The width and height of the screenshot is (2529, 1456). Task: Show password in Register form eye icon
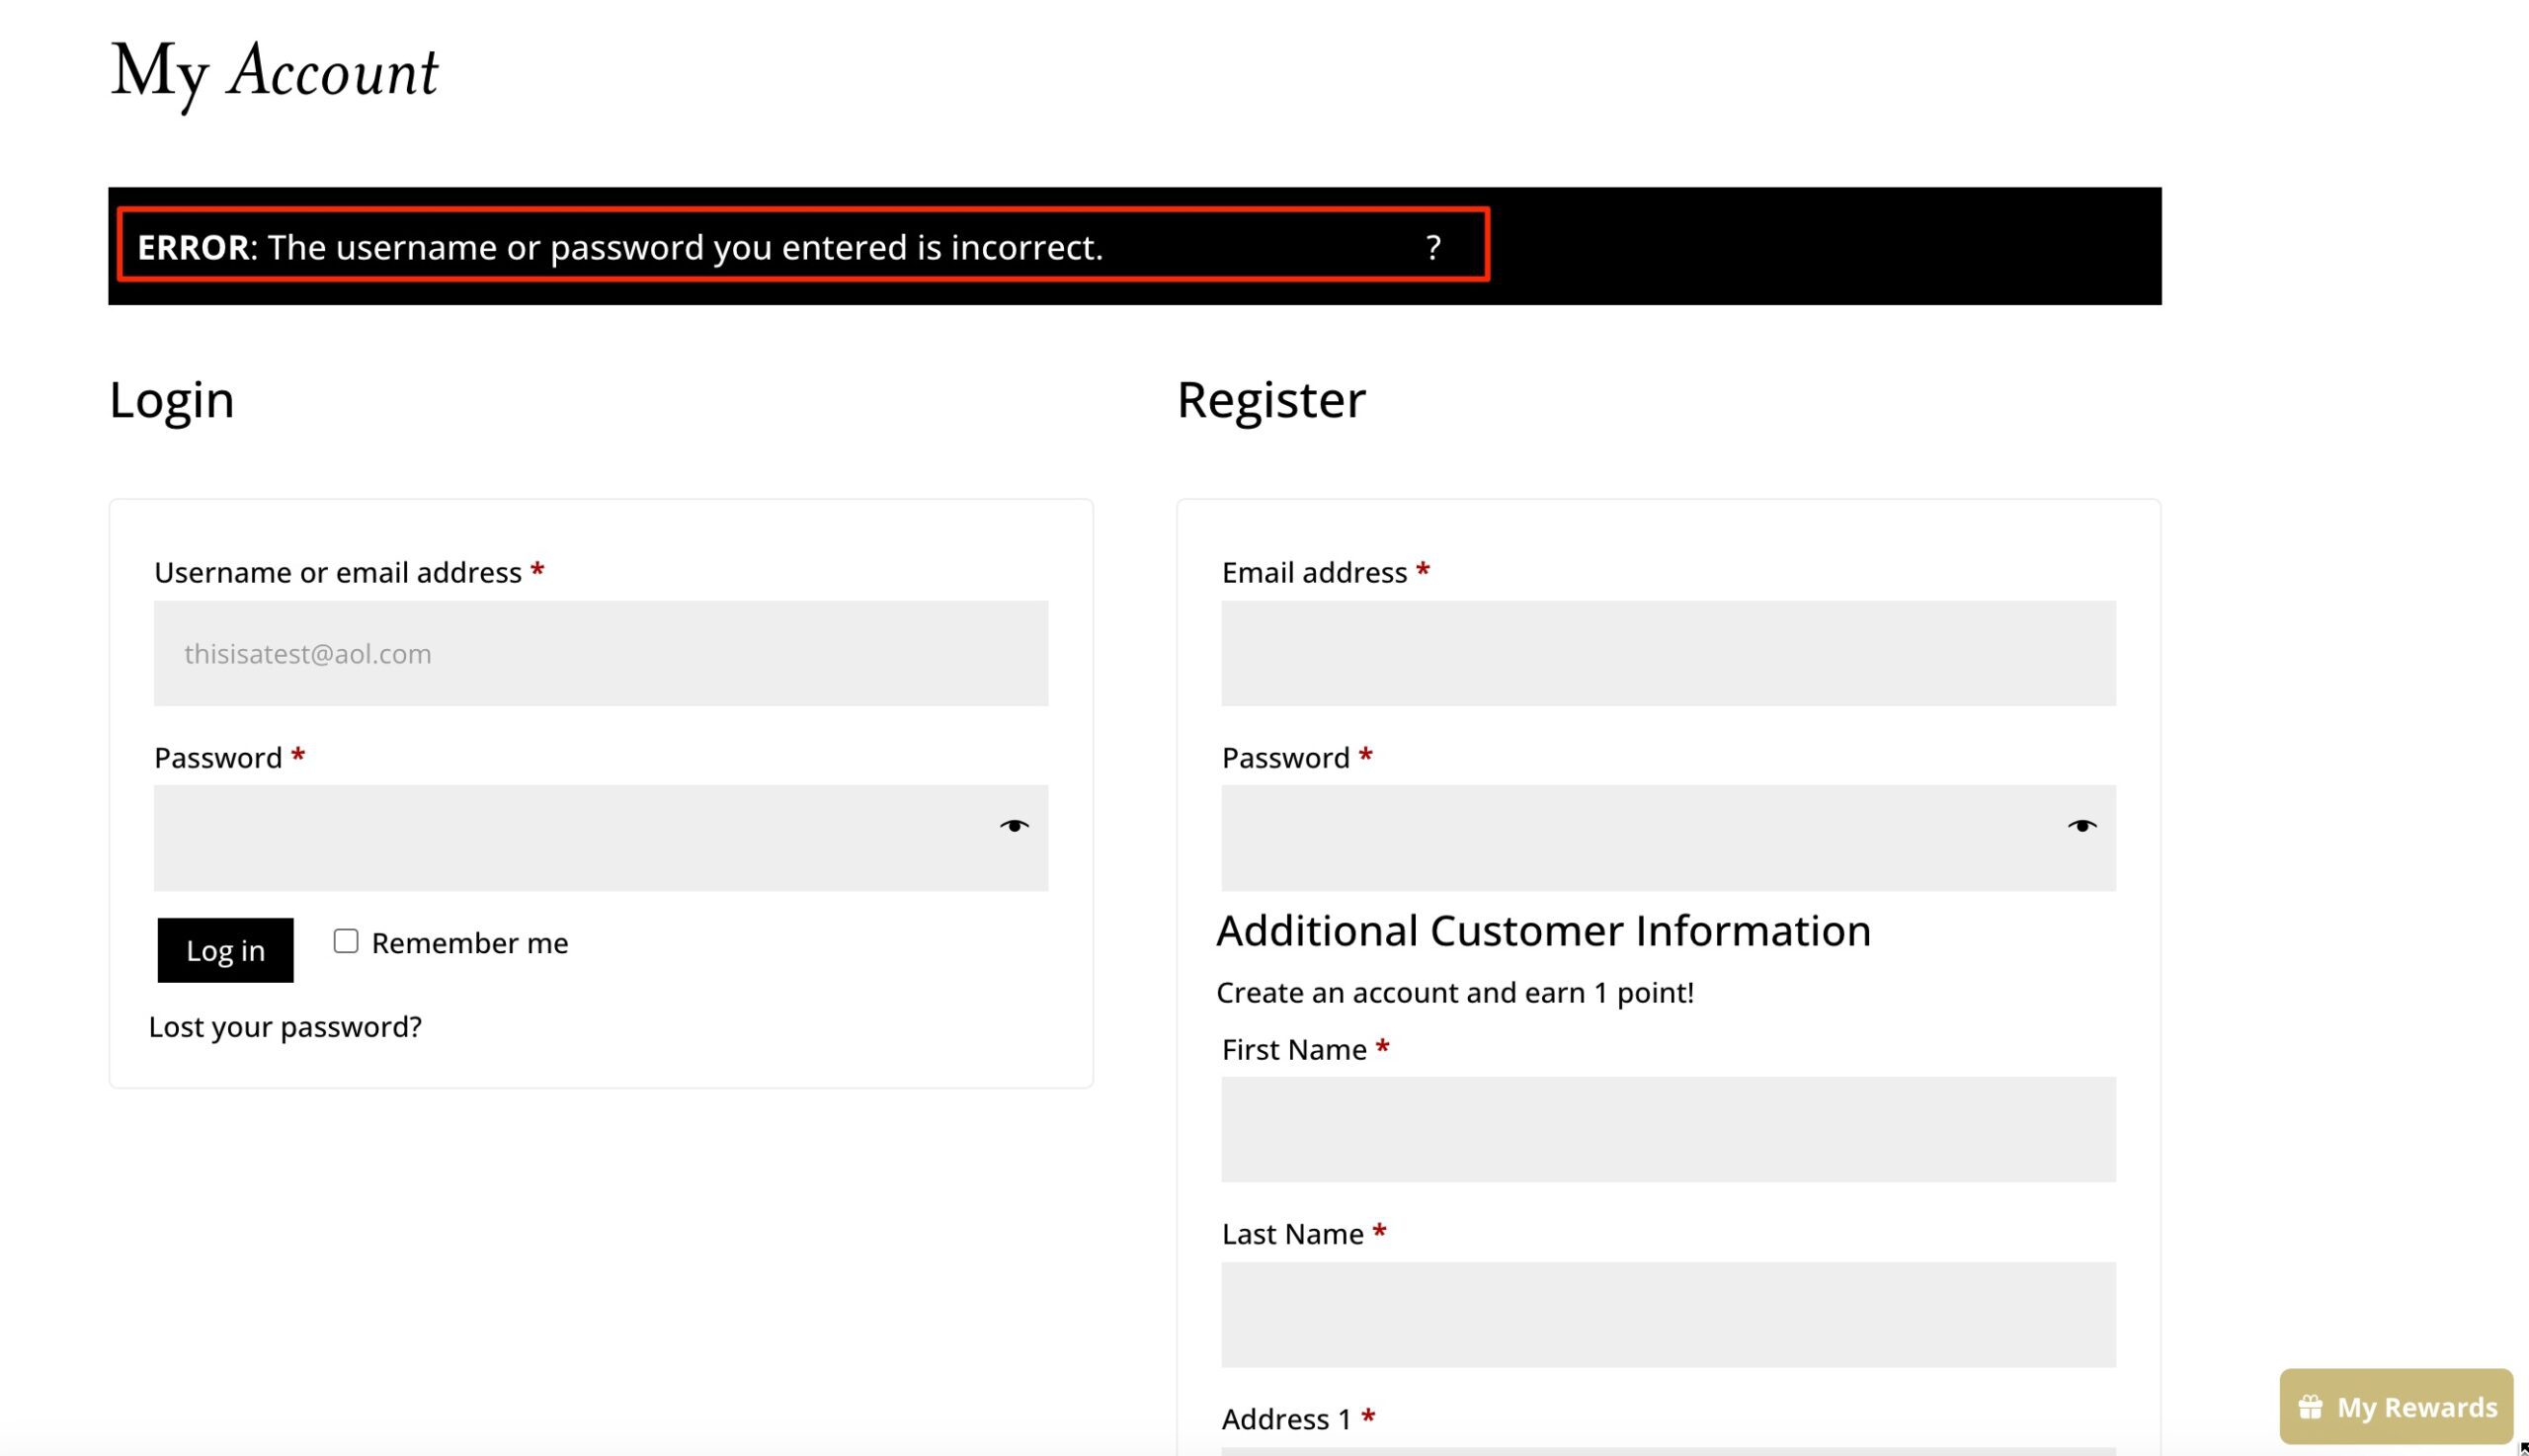coord(2081,826)
